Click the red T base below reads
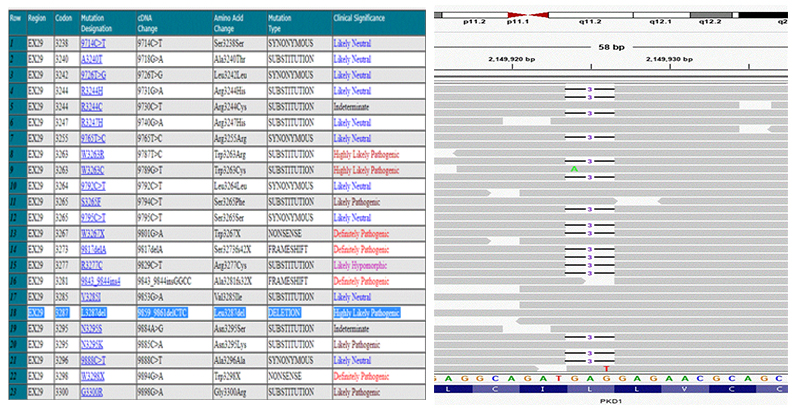Viewport: 800px width, 418px height. click(606, 369)
